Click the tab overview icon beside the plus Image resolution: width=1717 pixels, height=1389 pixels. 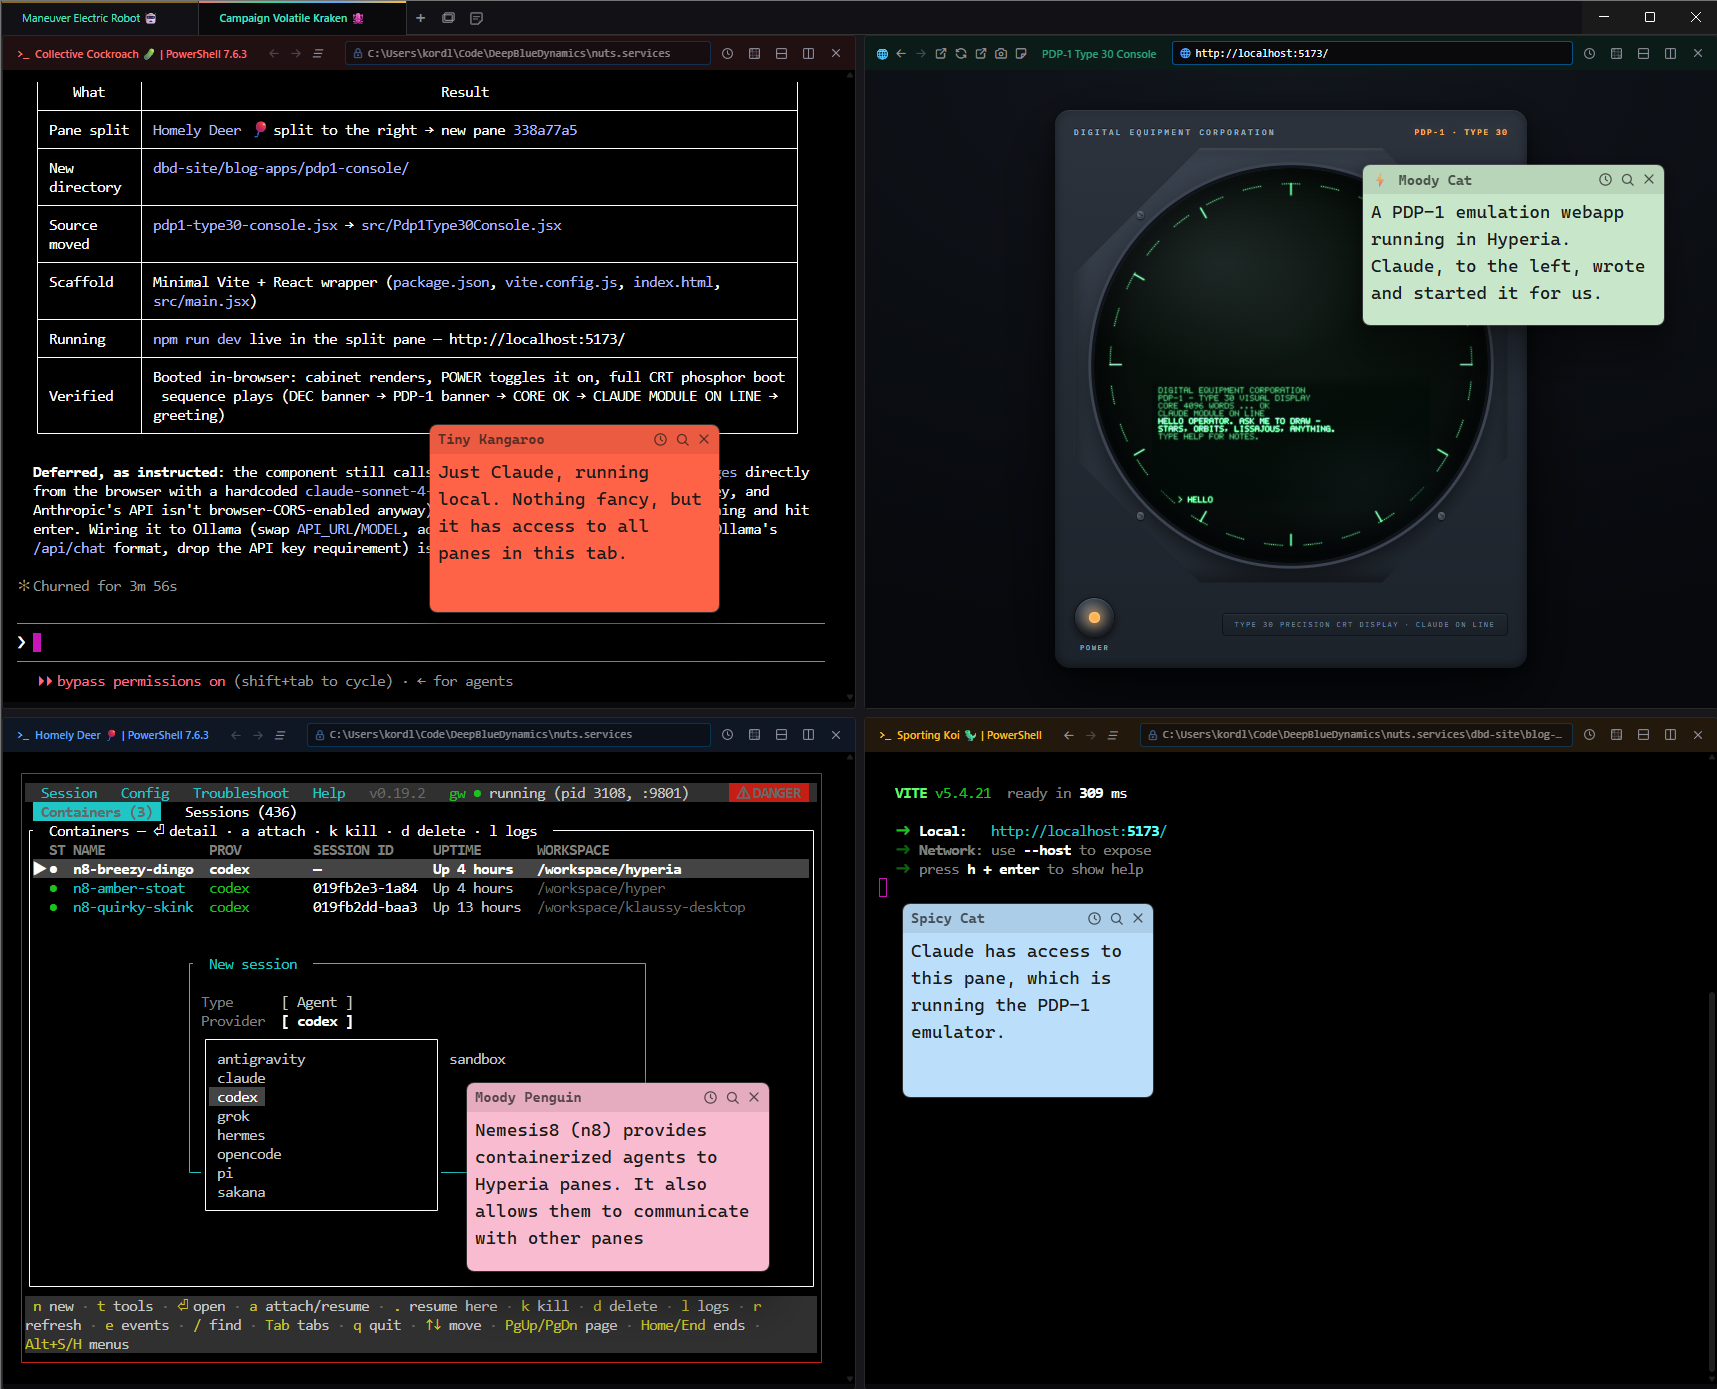(x=448, y=18)
